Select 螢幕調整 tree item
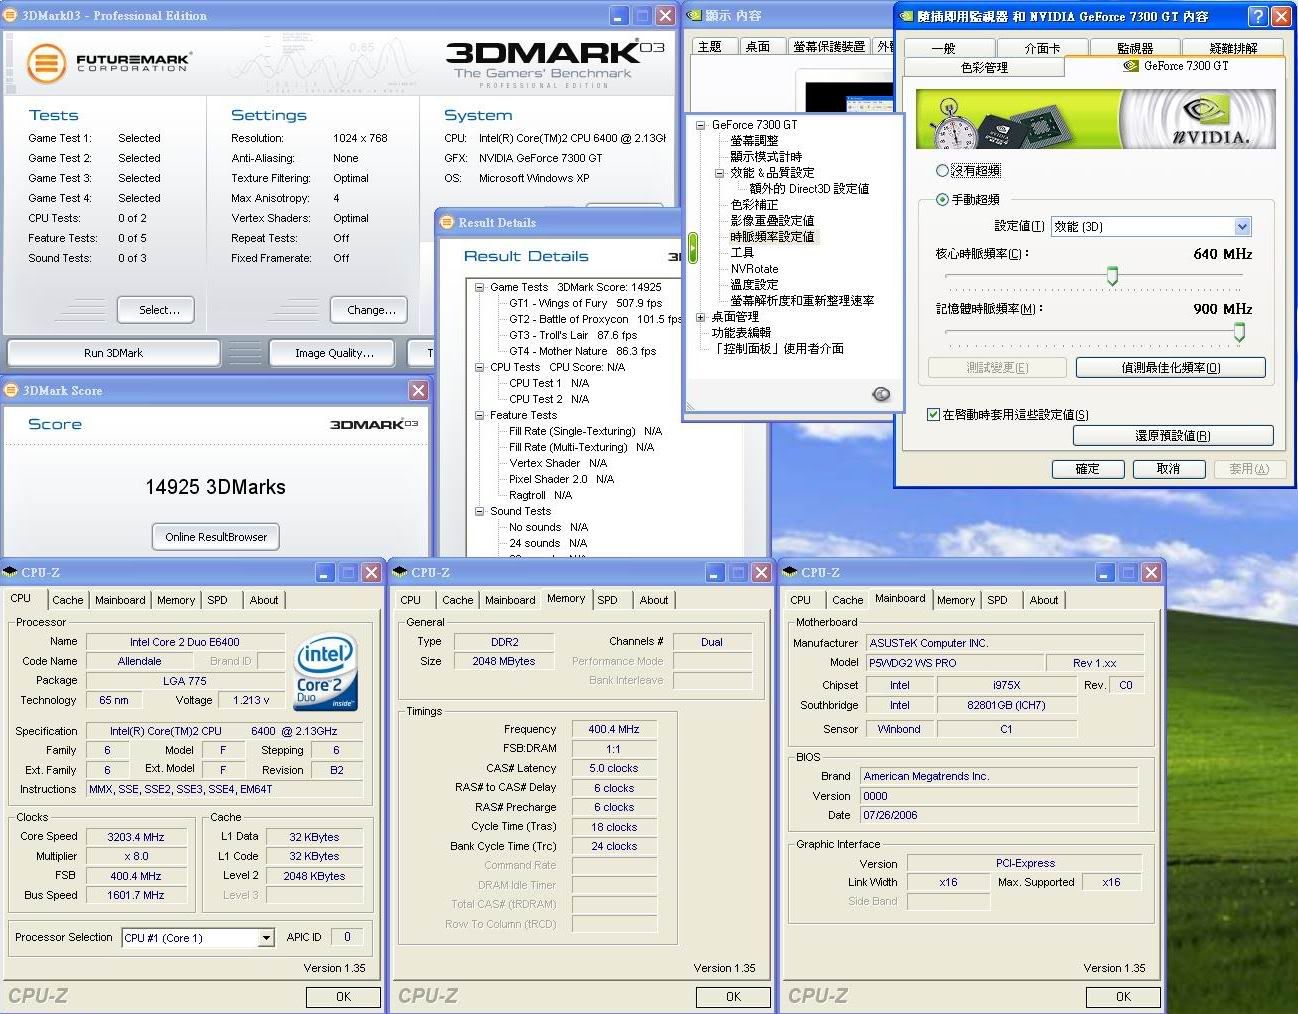The image size is (1298, 1014). tap(754, 141)
